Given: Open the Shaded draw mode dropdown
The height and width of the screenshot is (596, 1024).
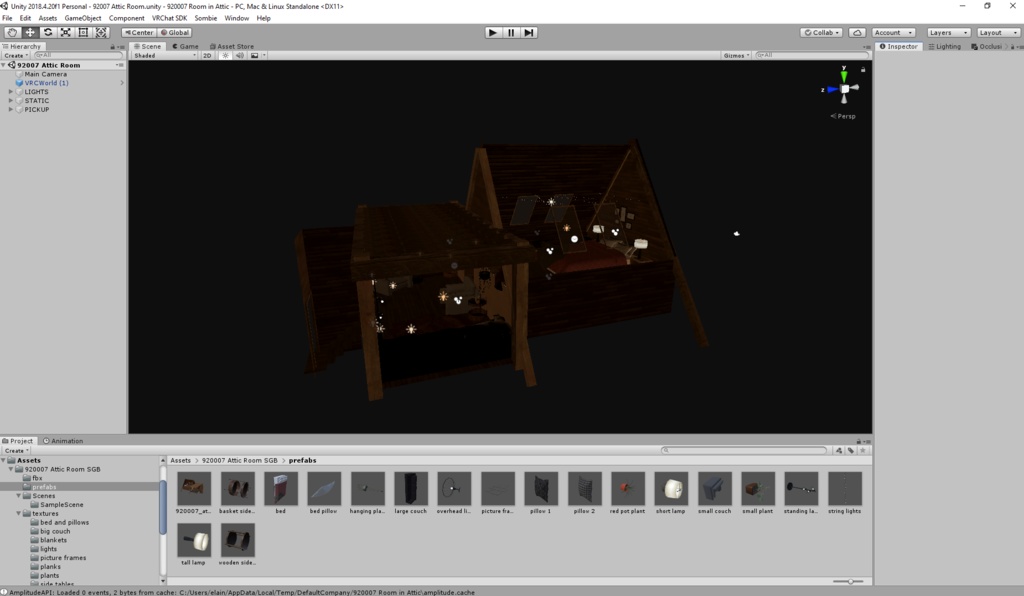Looking at the screenshot, I should (x=165, y=55).
